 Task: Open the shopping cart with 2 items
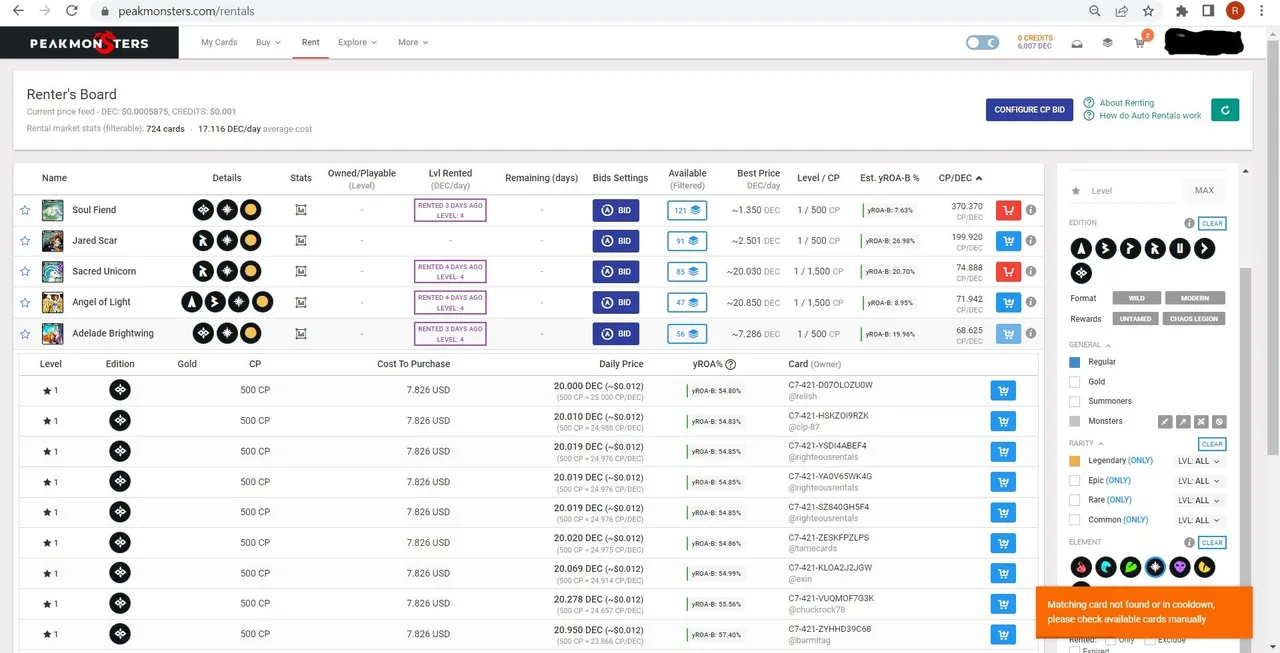[x=1141, y=42]
